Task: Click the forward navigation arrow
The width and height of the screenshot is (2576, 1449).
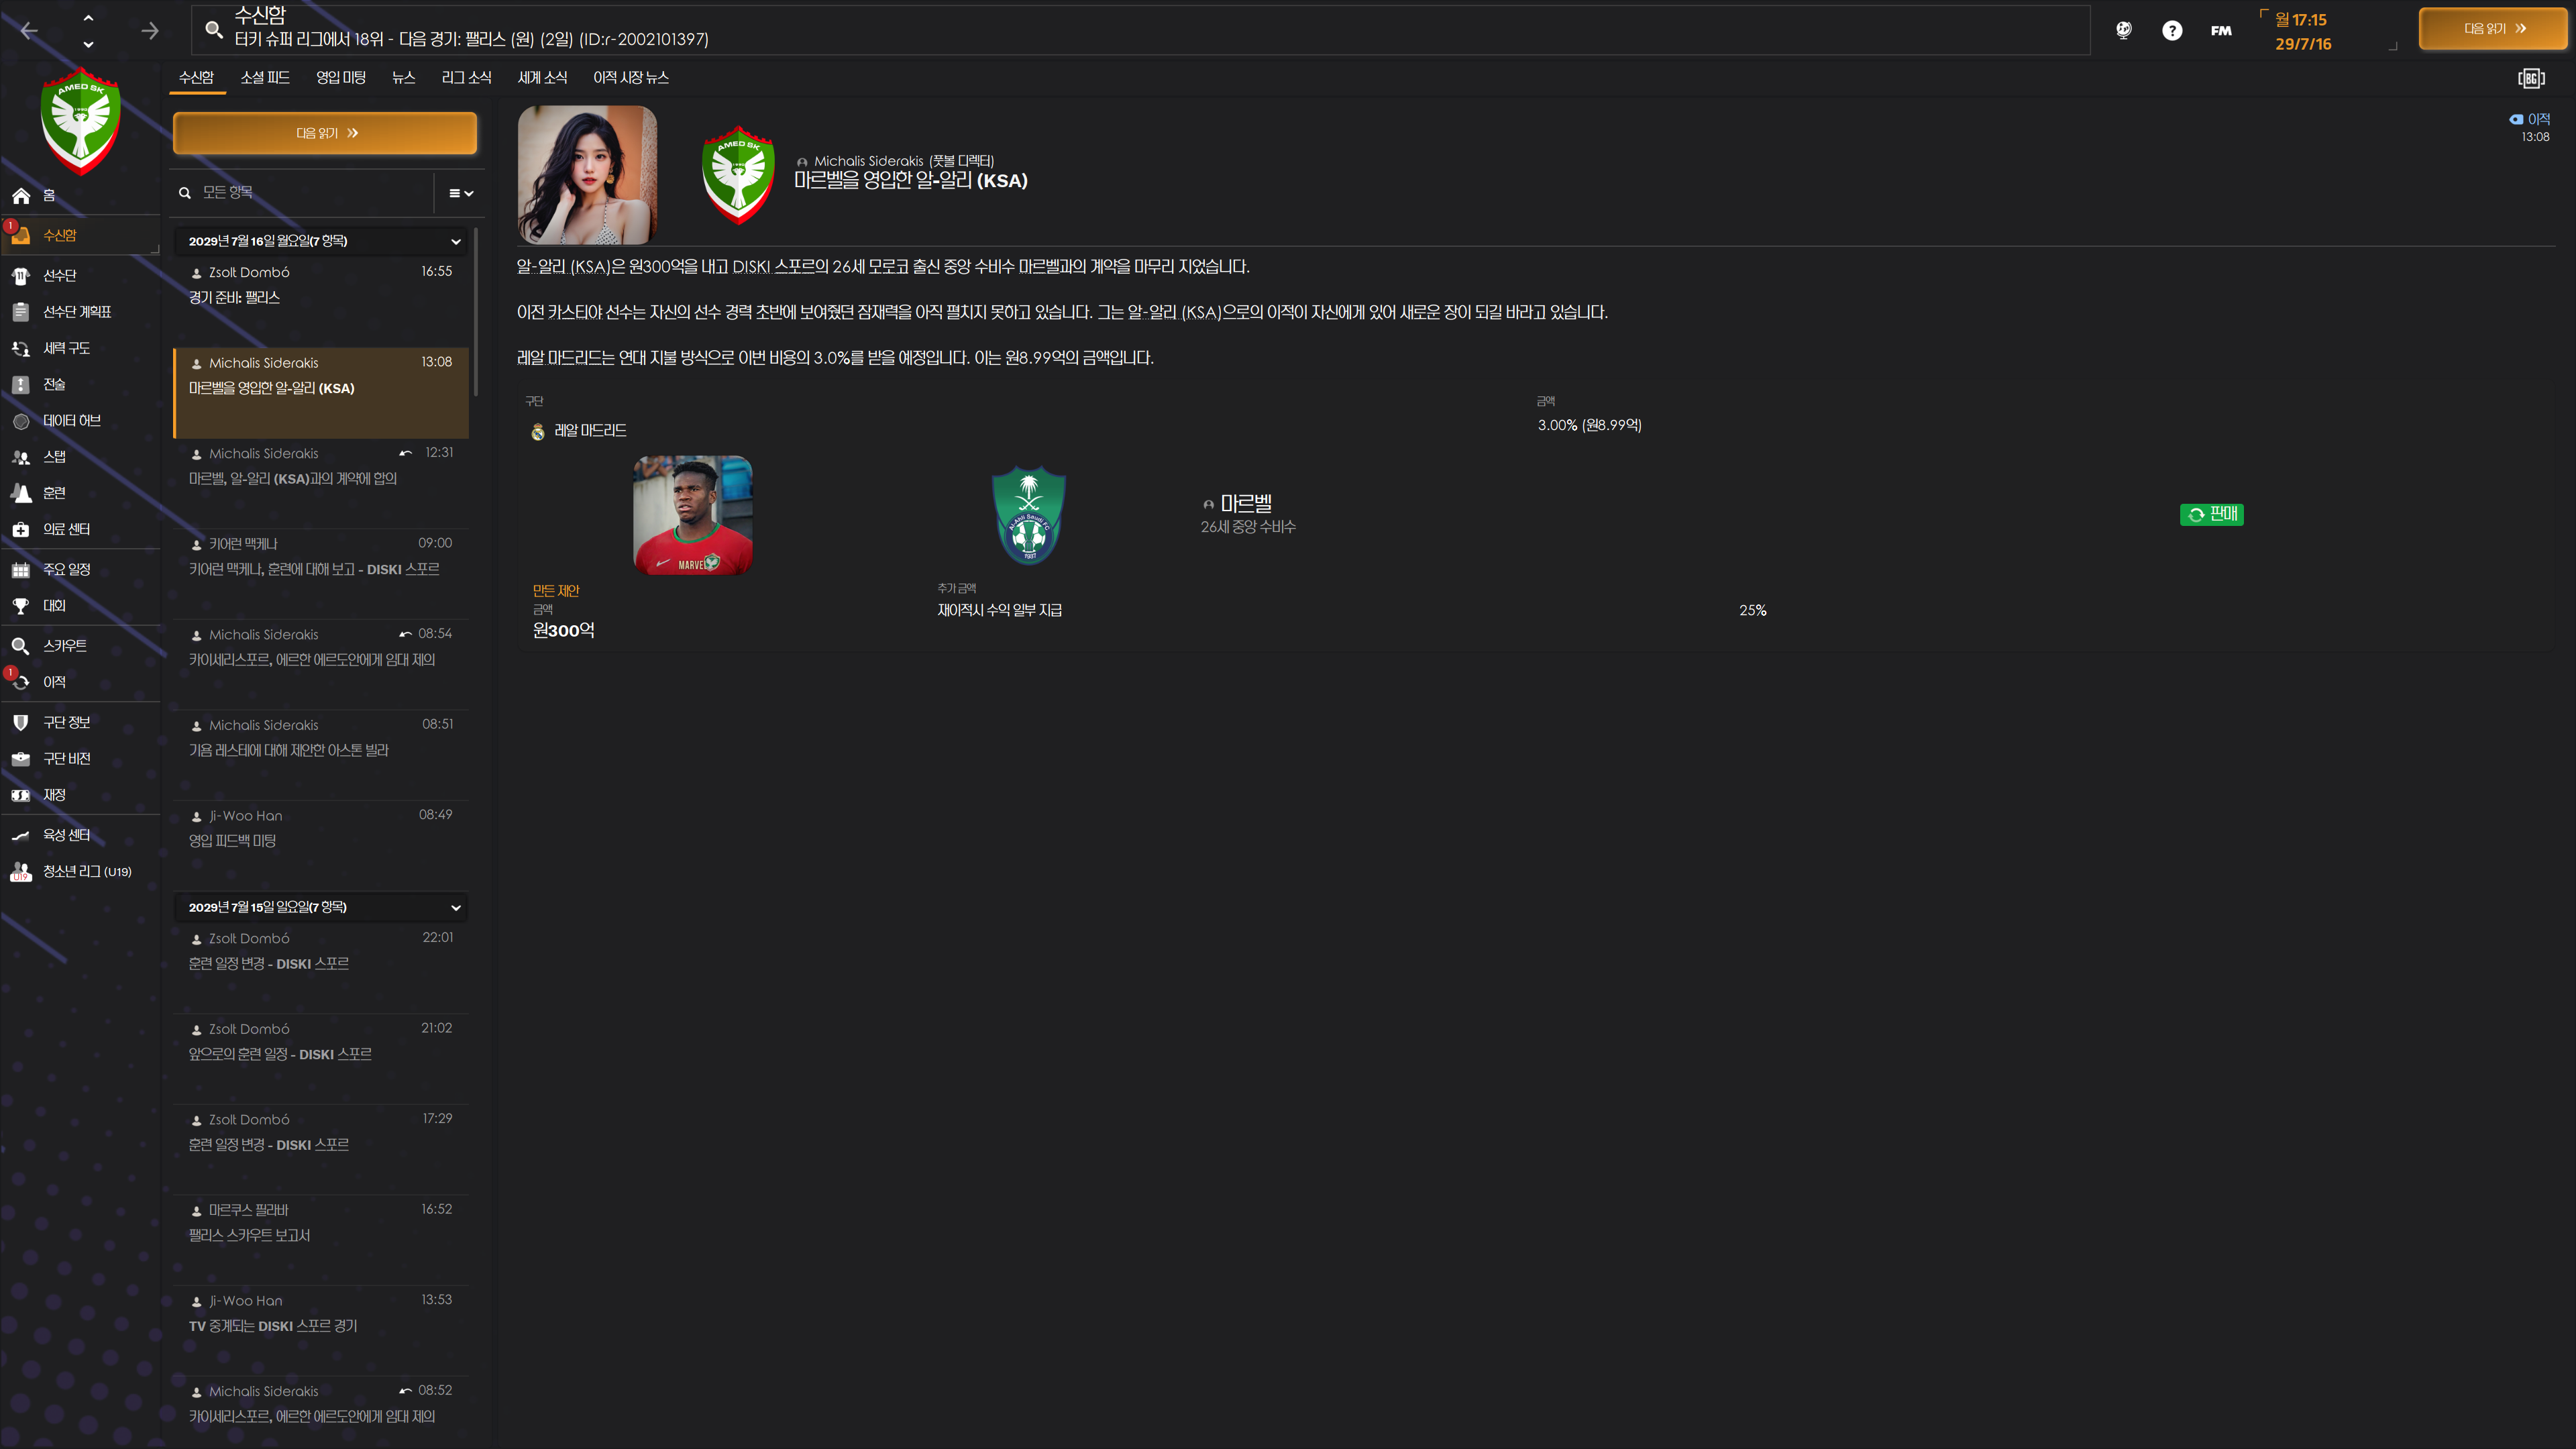Action: click(150, 31)
